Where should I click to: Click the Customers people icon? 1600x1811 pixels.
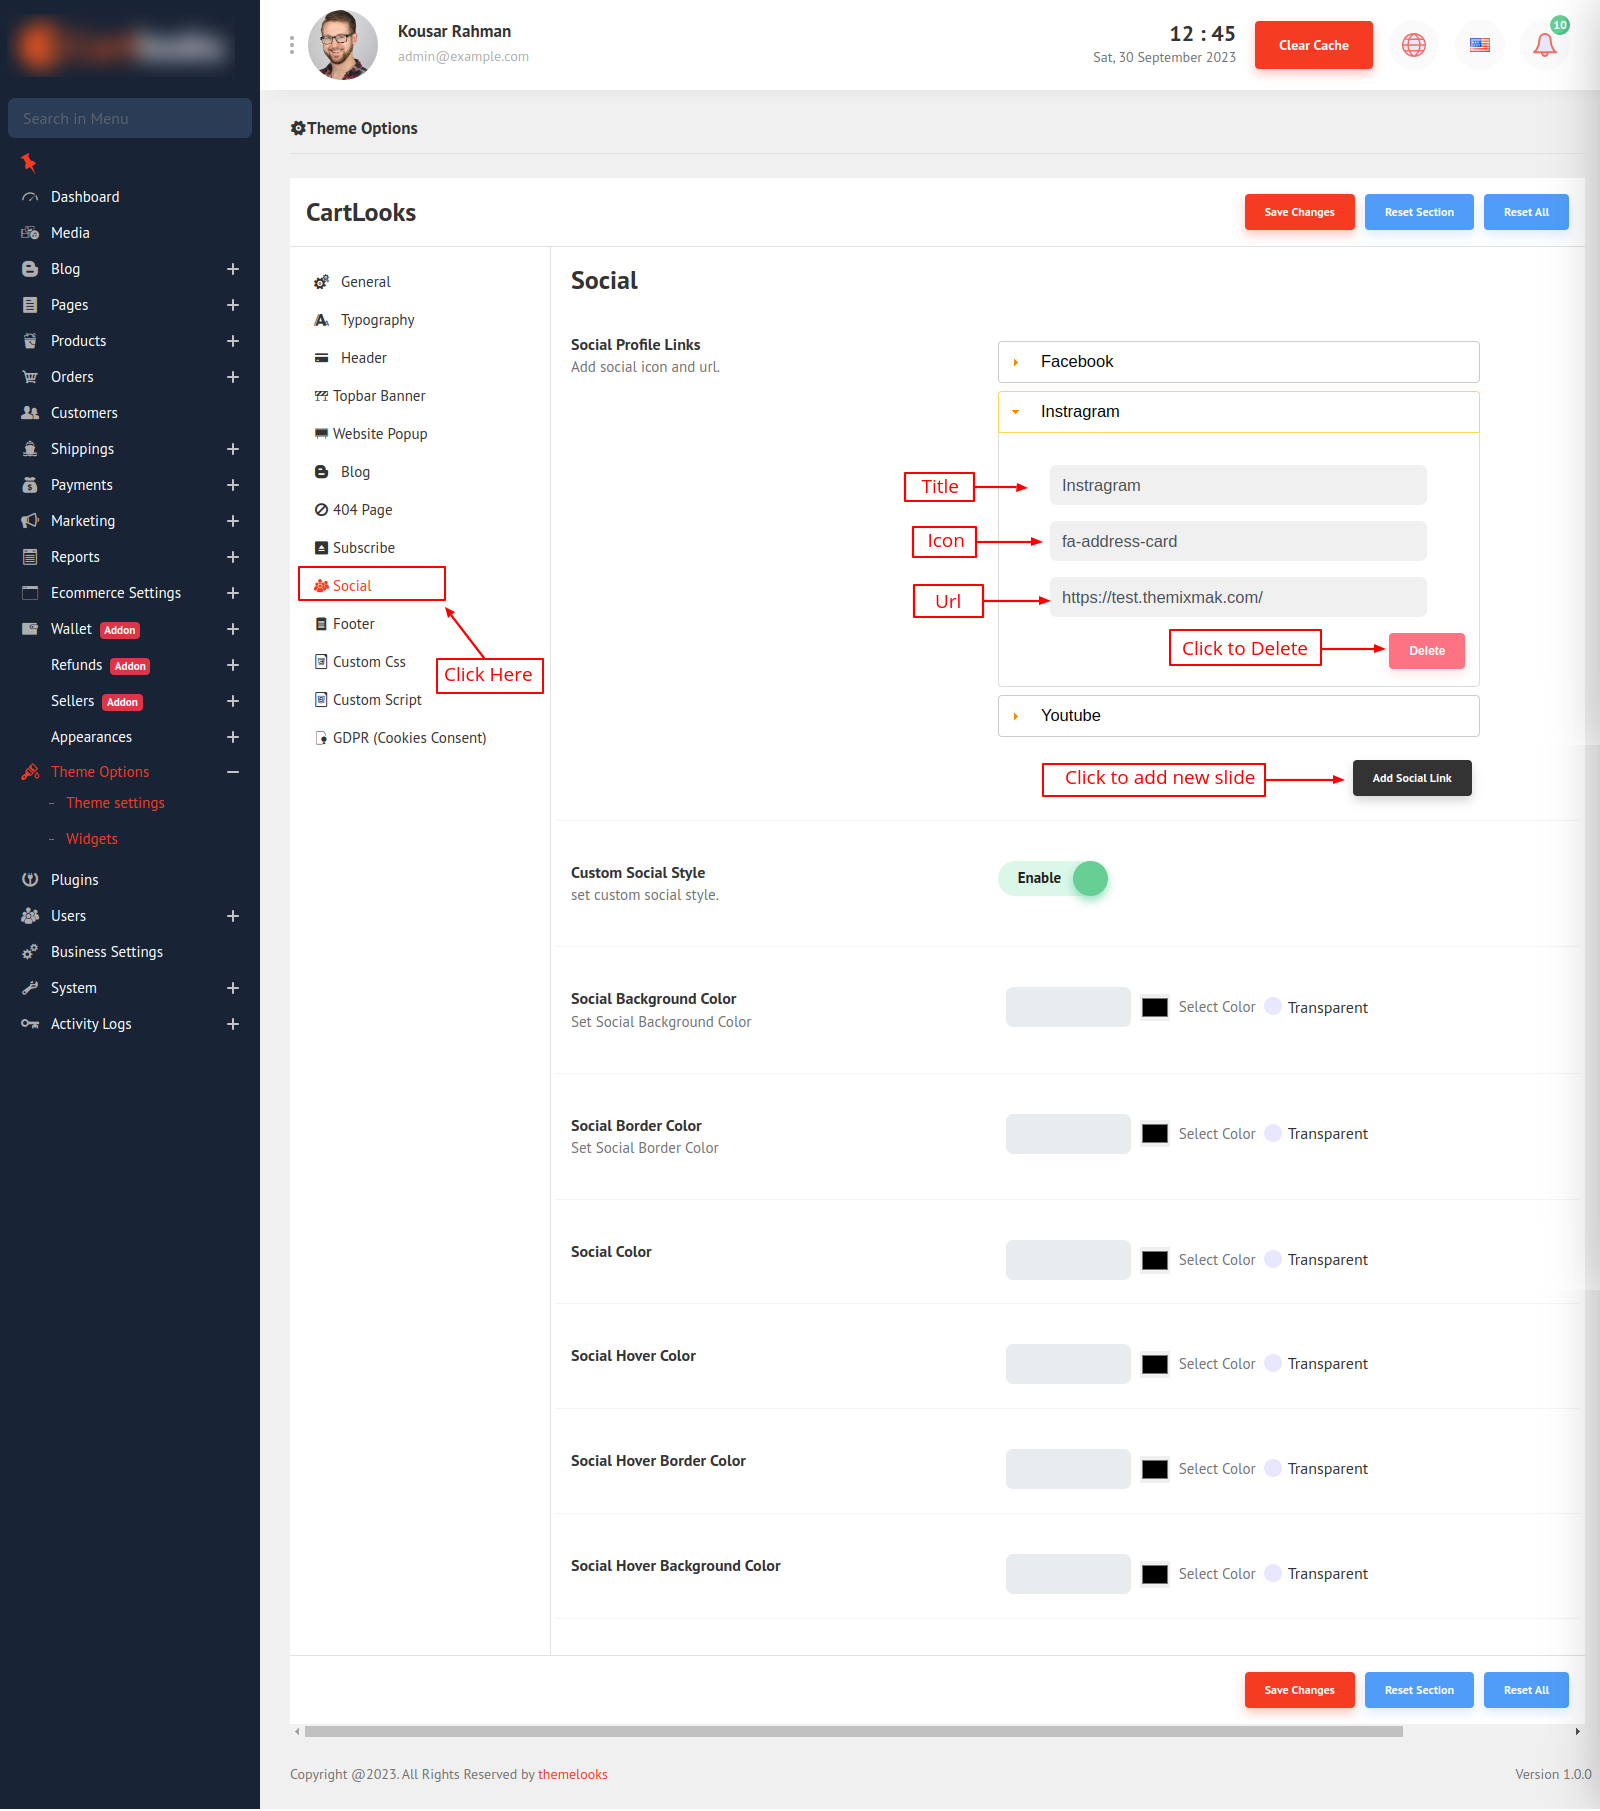[30, 413]
